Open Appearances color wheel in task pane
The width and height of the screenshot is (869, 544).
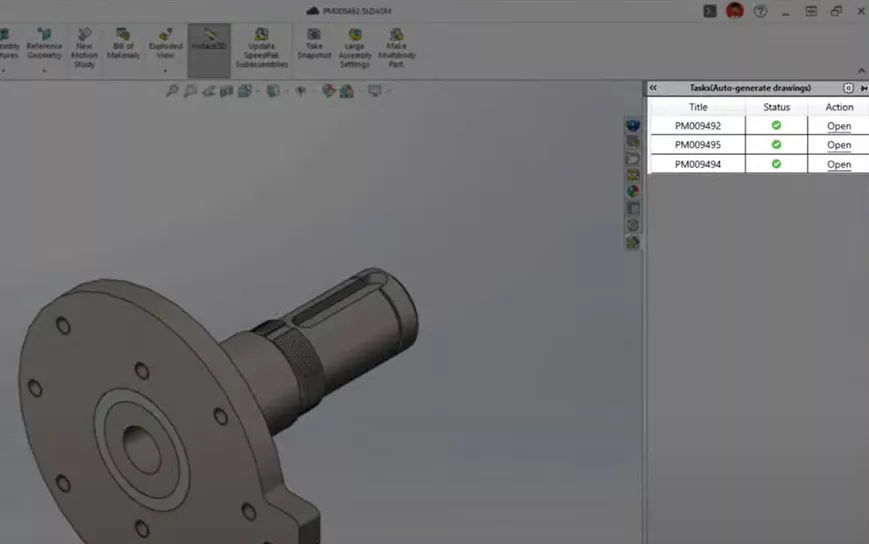[633, 191]
